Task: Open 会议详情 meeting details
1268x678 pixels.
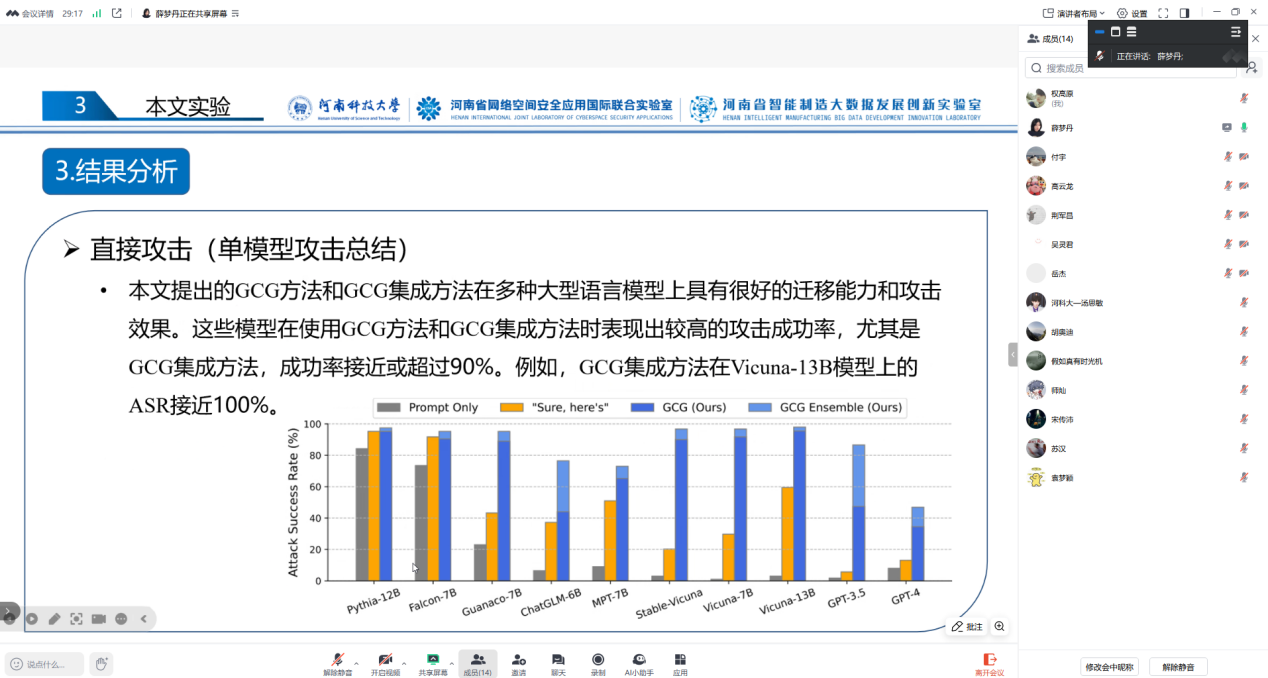Action: point(30,13)
